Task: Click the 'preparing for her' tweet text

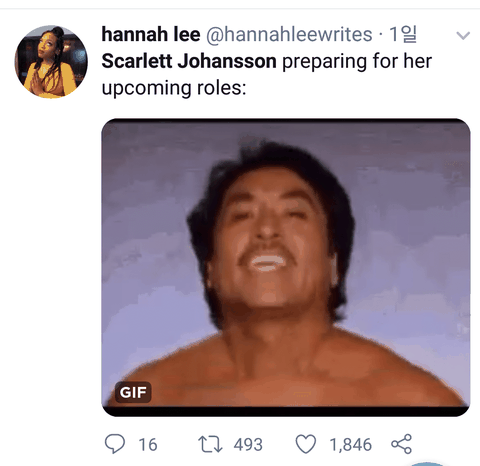Action: [x=357, y=61]
